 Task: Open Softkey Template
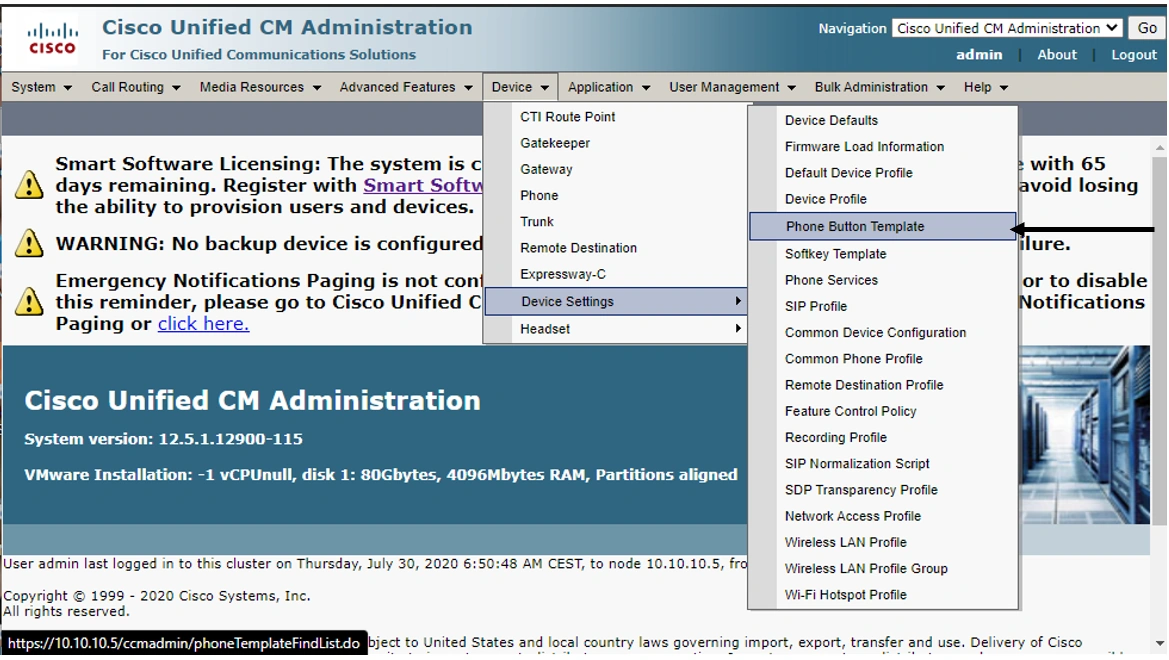coord(883,254)
